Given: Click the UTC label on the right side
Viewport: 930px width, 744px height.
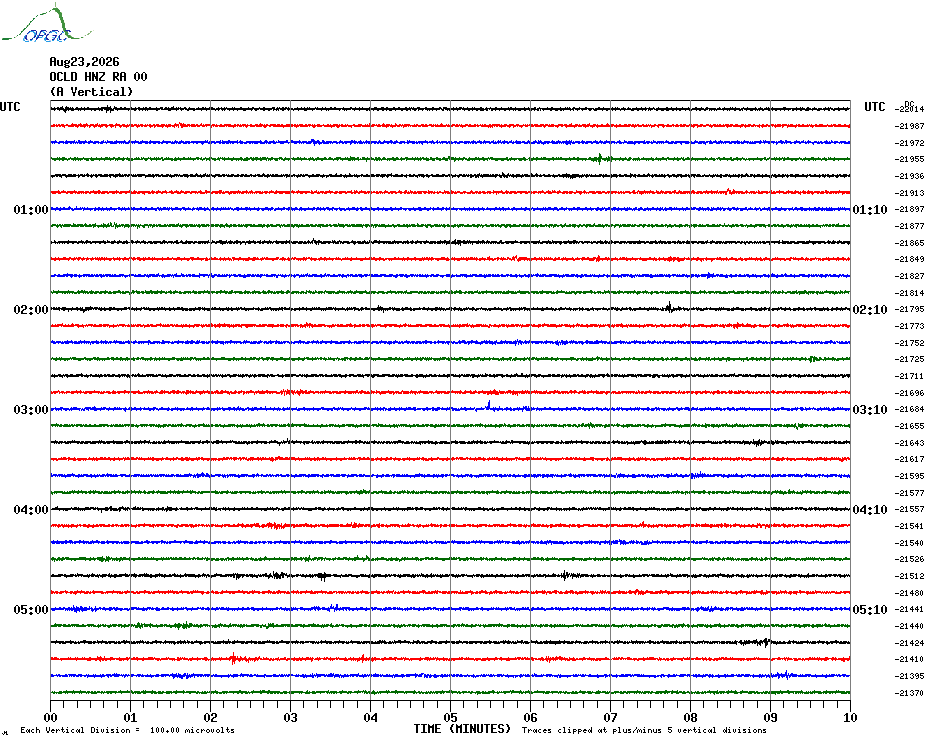Looking at the screenshot, I should pos(874,107).
